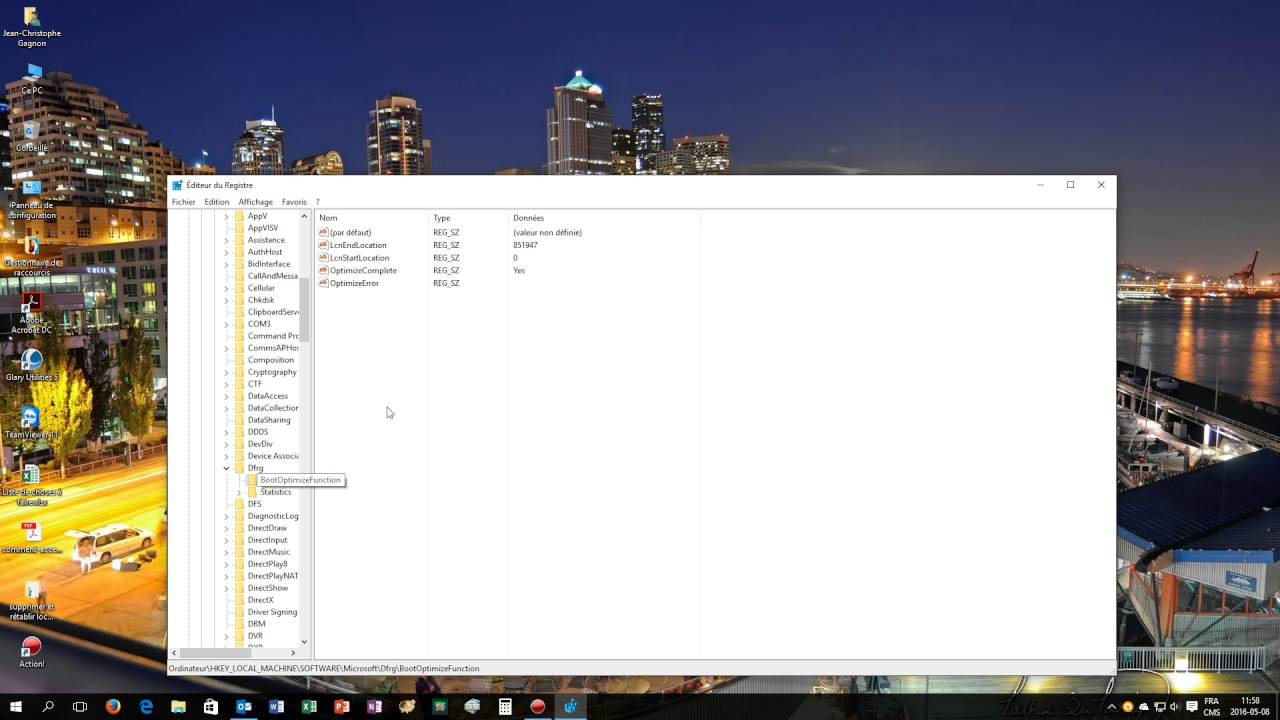Select the Corbeille recycle bin desktop icon

click(32, 137)
